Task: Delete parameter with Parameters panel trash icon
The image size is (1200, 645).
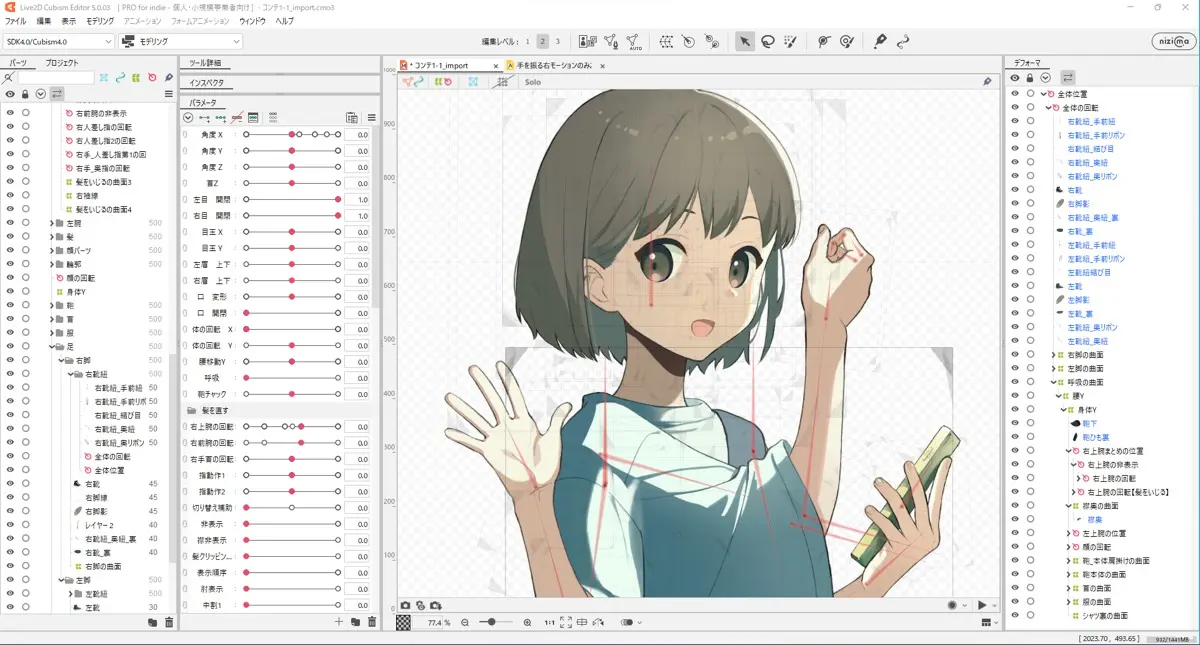Action: (372, 622)
